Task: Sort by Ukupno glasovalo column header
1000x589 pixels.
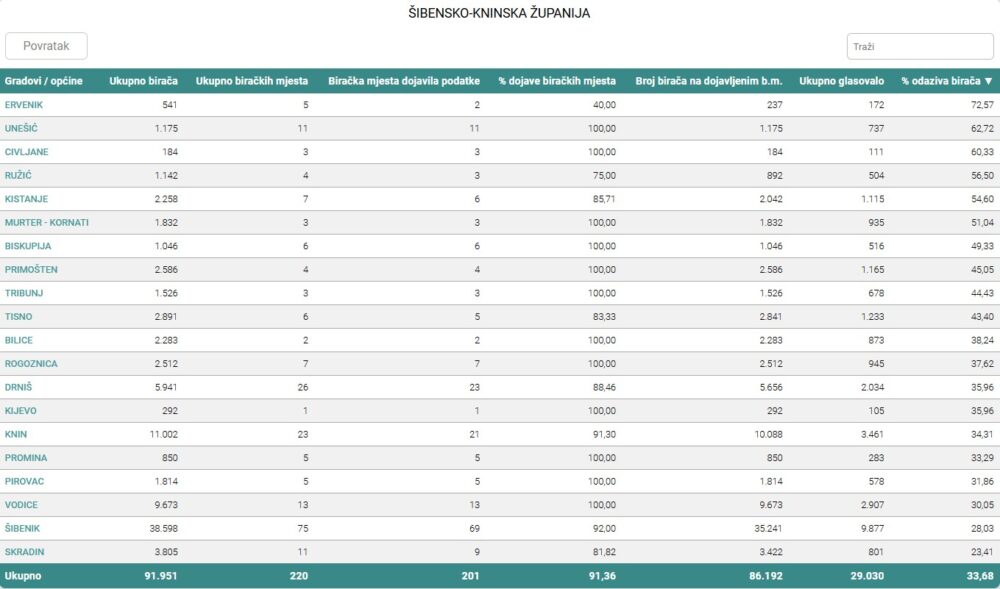Action: tap(841, 81)
